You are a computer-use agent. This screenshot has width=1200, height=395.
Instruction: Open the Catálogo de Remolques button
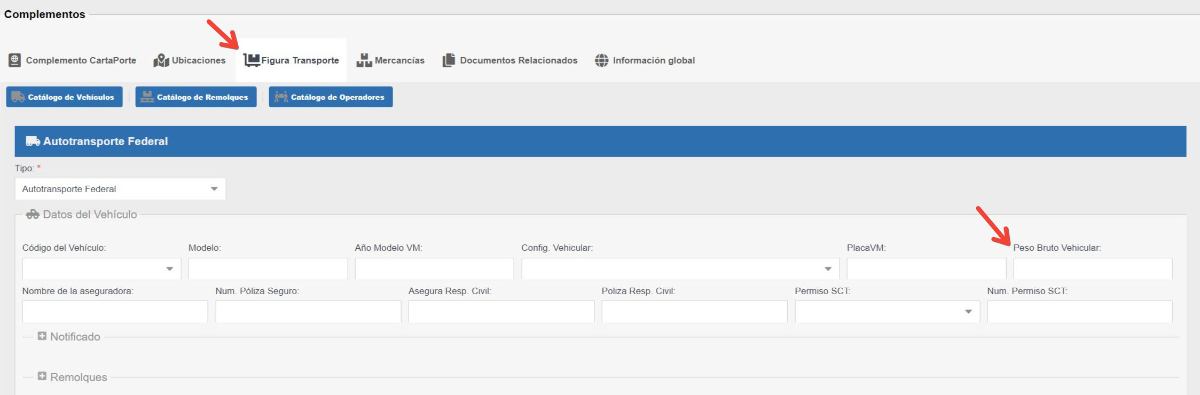pyautogui.click(x=195, y=97)
